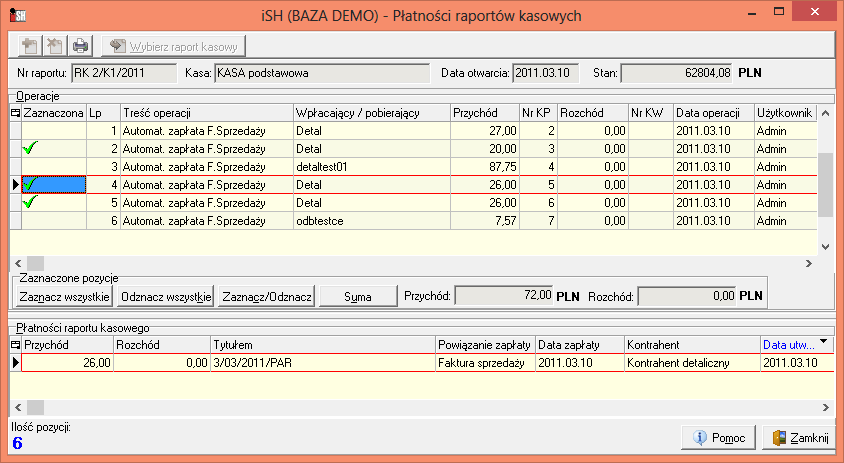The image size is (844, 463).
Task: Maximize the iSH window
Action: 778,12
